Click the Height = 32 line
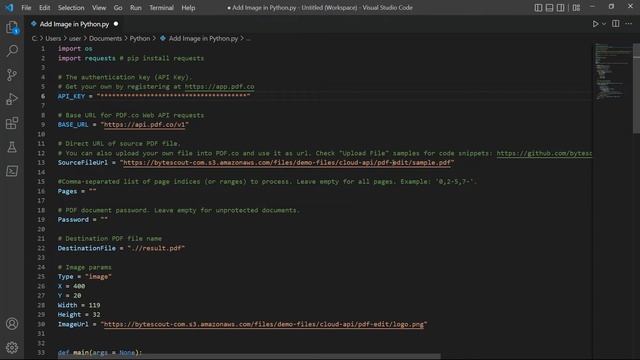This screenshot has width=640, height=360. tap(79, 315)
